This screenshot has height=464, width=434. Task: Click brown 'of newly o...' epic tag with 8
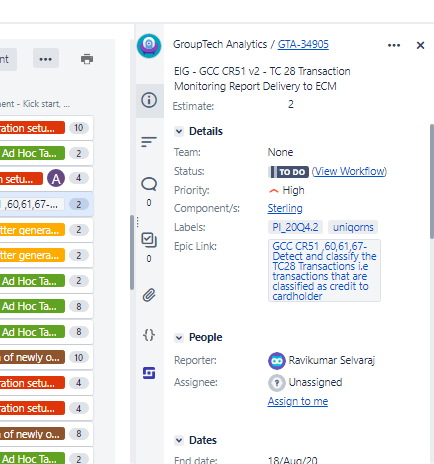click(32, 434)
